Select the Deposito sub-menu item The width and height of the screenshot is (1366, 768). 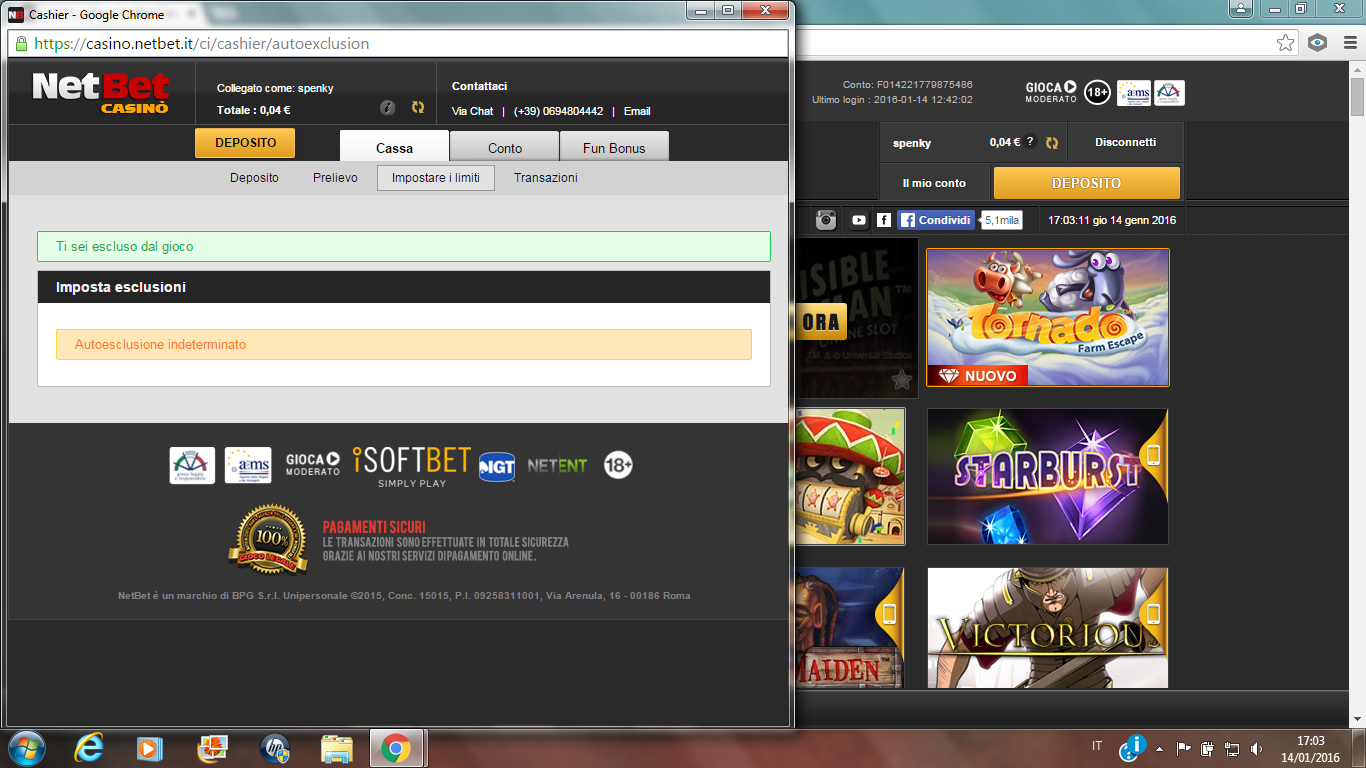click(254, 178)
